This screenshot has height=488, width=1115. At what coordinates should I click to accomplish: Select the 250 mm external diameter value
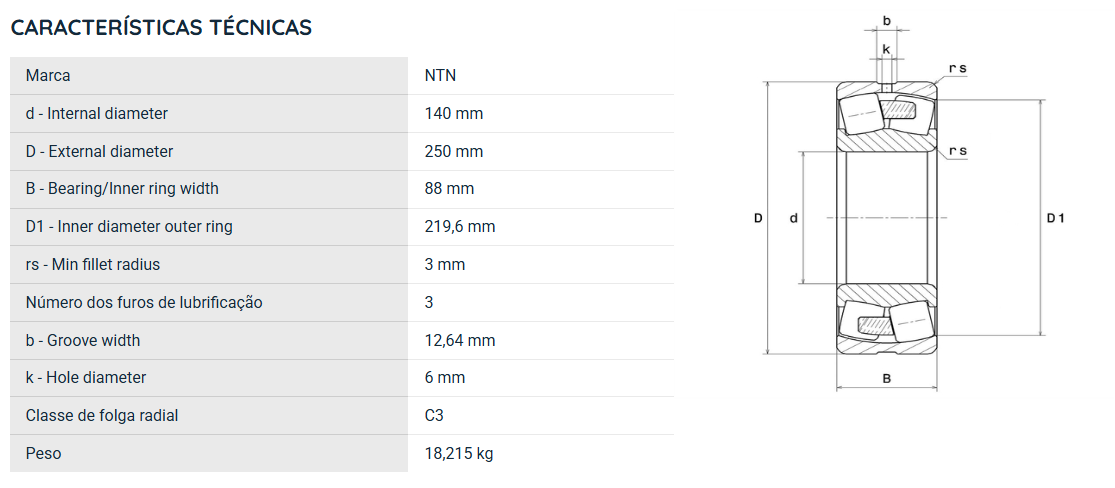coord(454,152)
